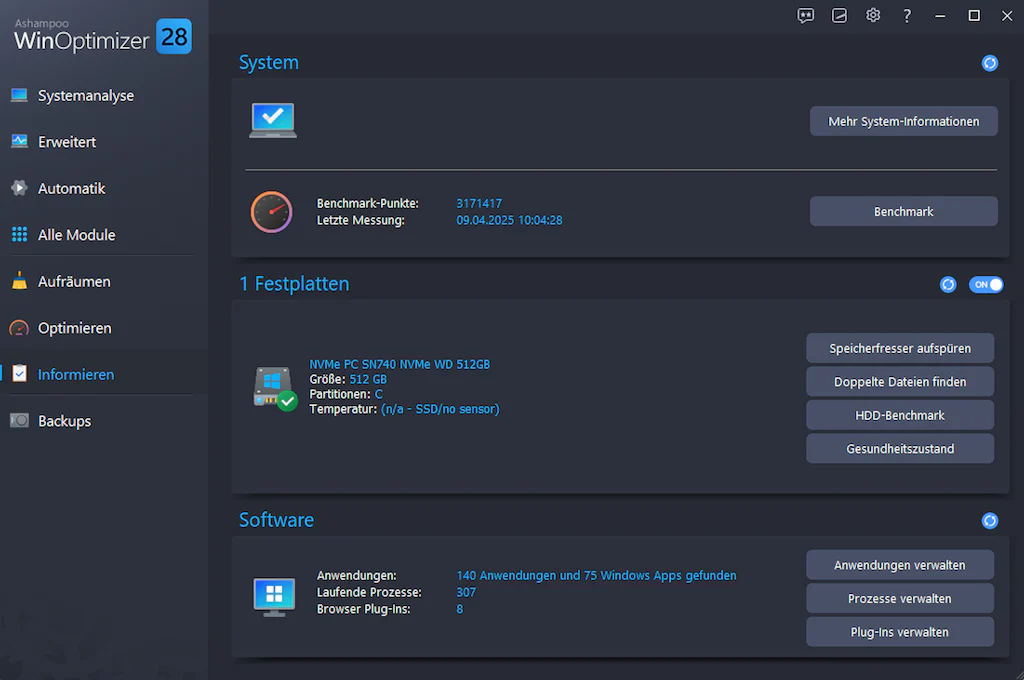The image size is (1024, 680).
Task: Check the Gesundheitszustand button
Action: [900, 449]
